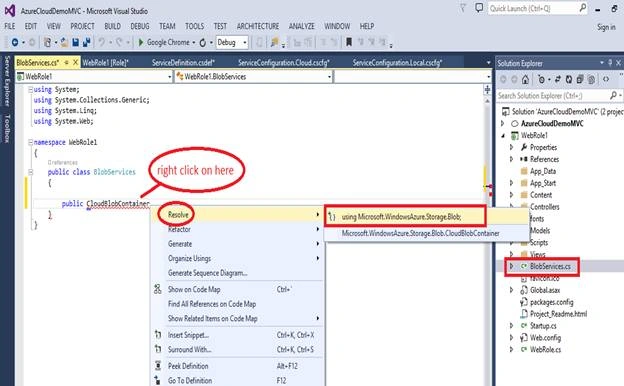Select Web.config in Solution Explorer
Screen dimensions: 624x386
pos(545,338)
